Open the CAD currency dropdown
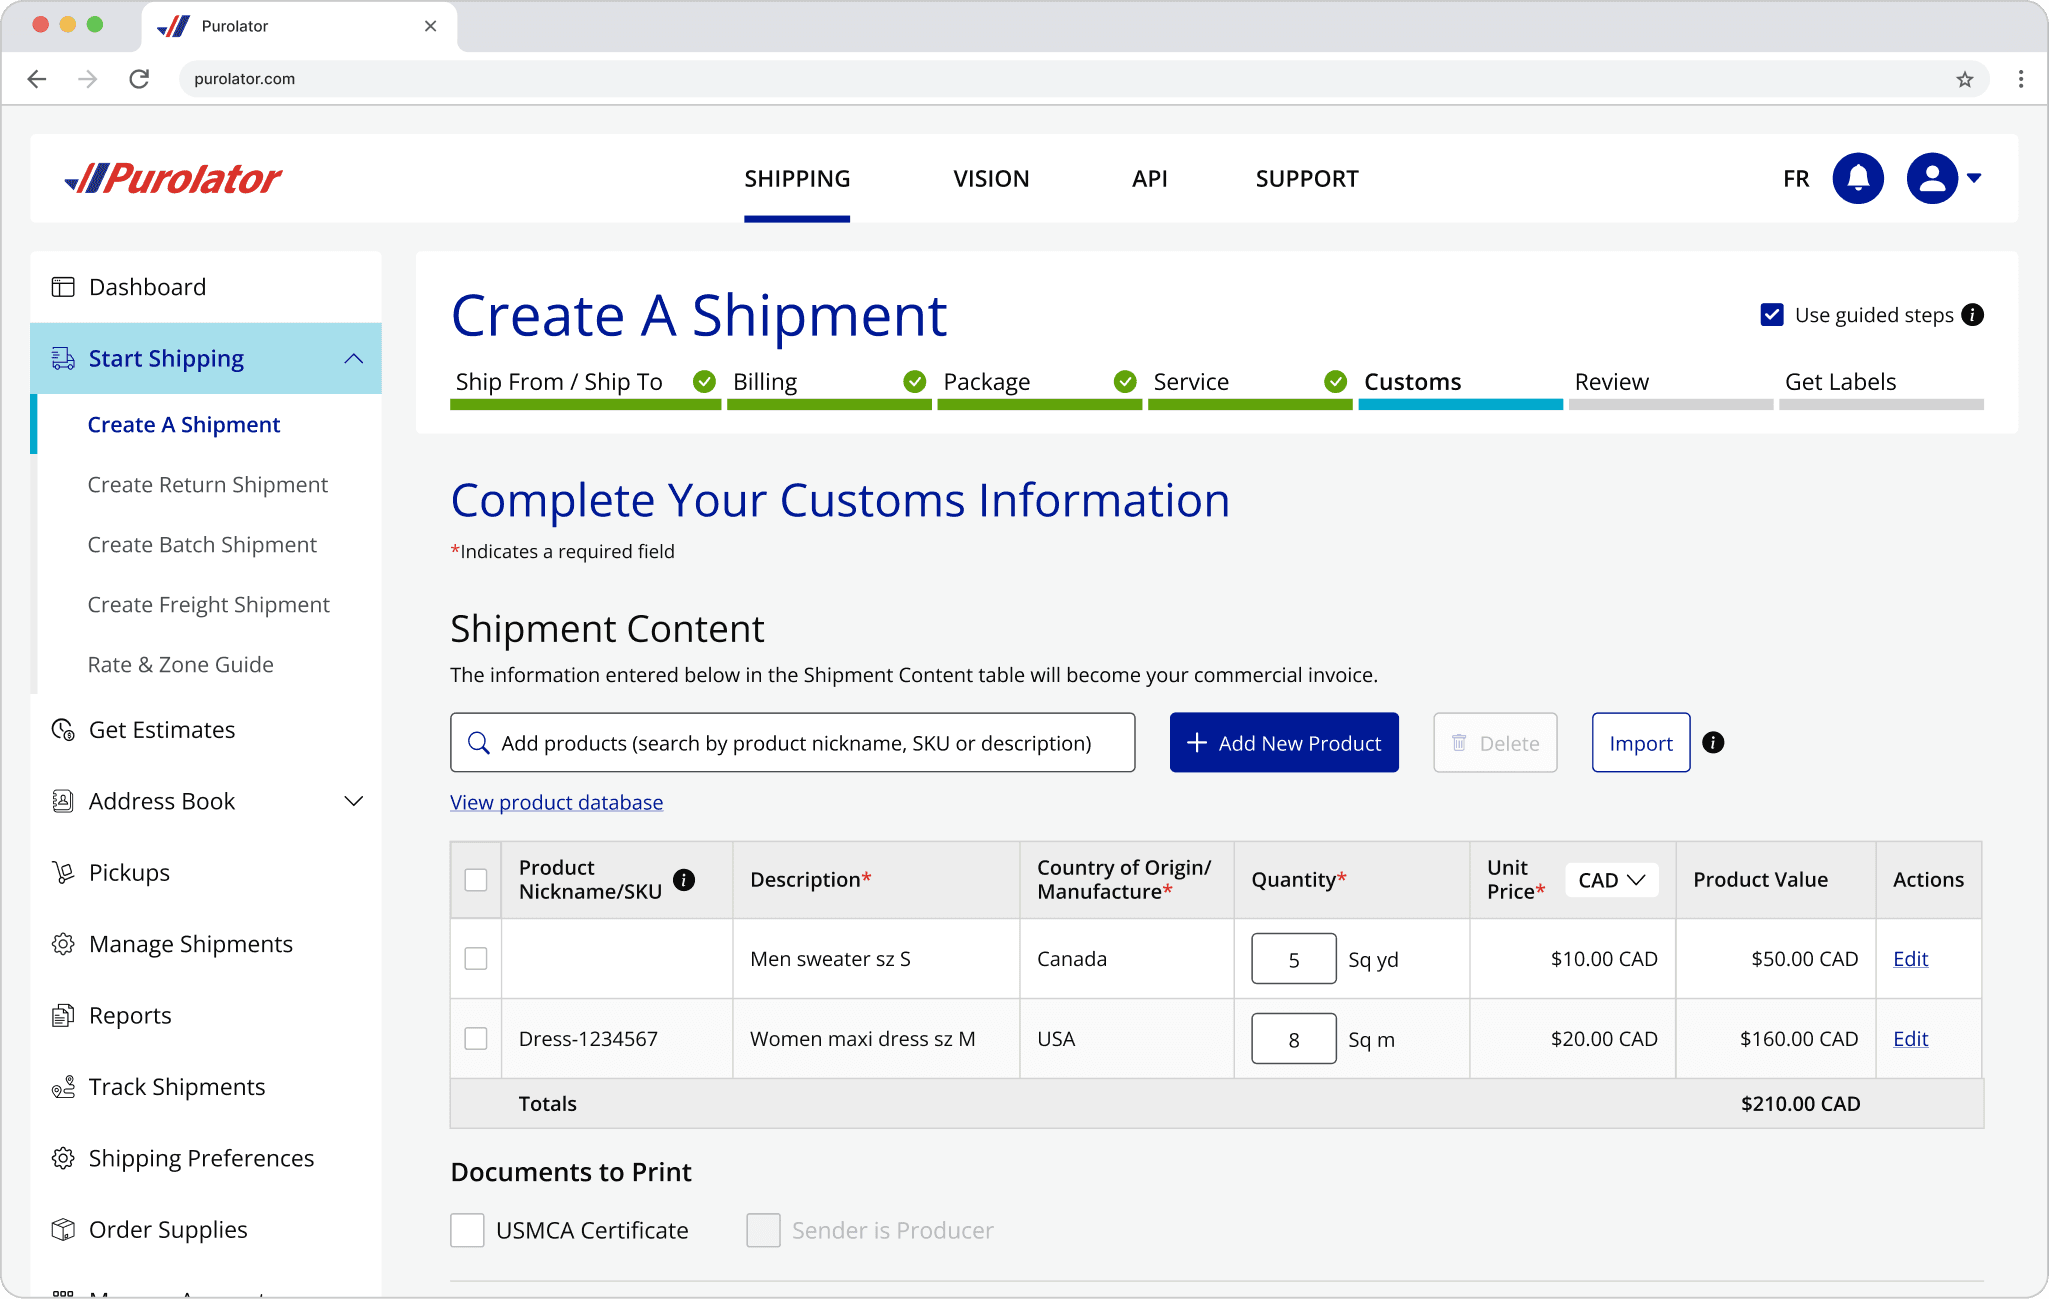 [x=1611, y=880]
